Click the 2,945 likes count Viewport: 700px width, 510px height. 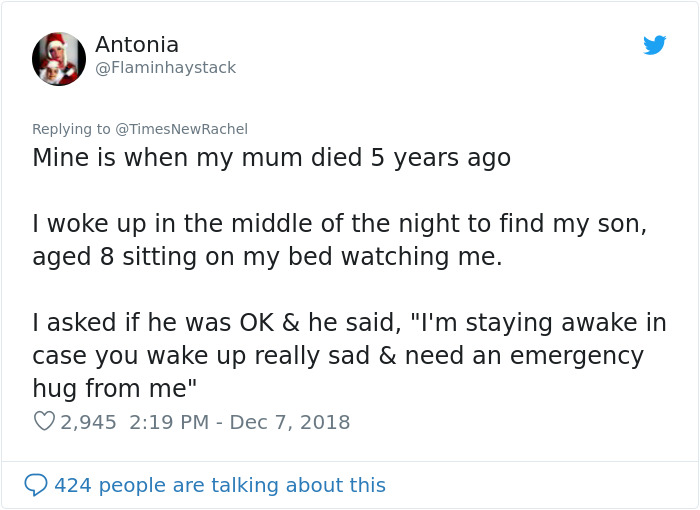pos(88,422)
